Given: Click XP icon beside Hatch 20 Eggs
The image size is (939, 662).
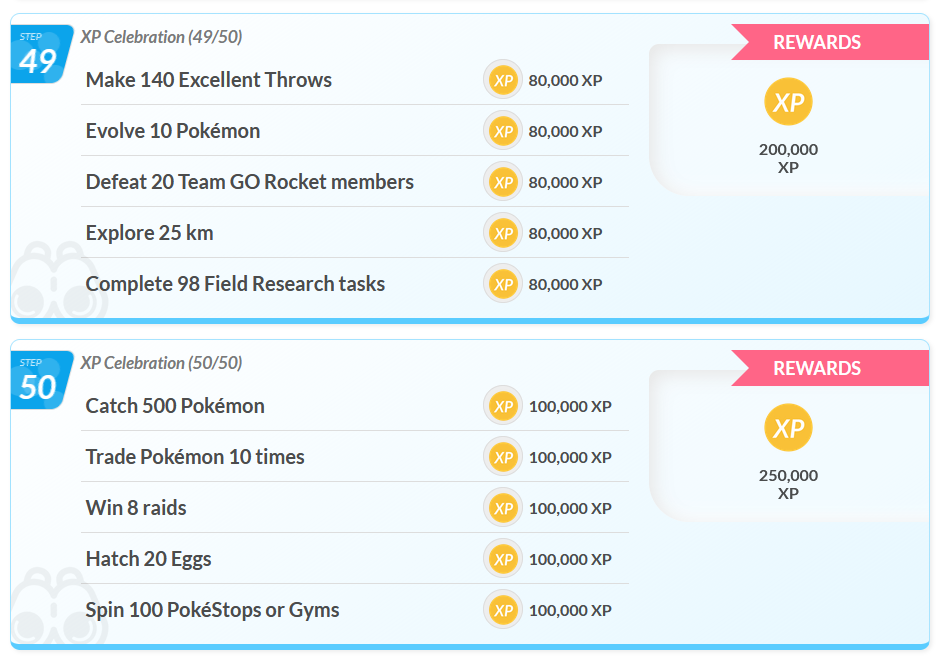Looking at the screenshot, I should pos(503,559).
